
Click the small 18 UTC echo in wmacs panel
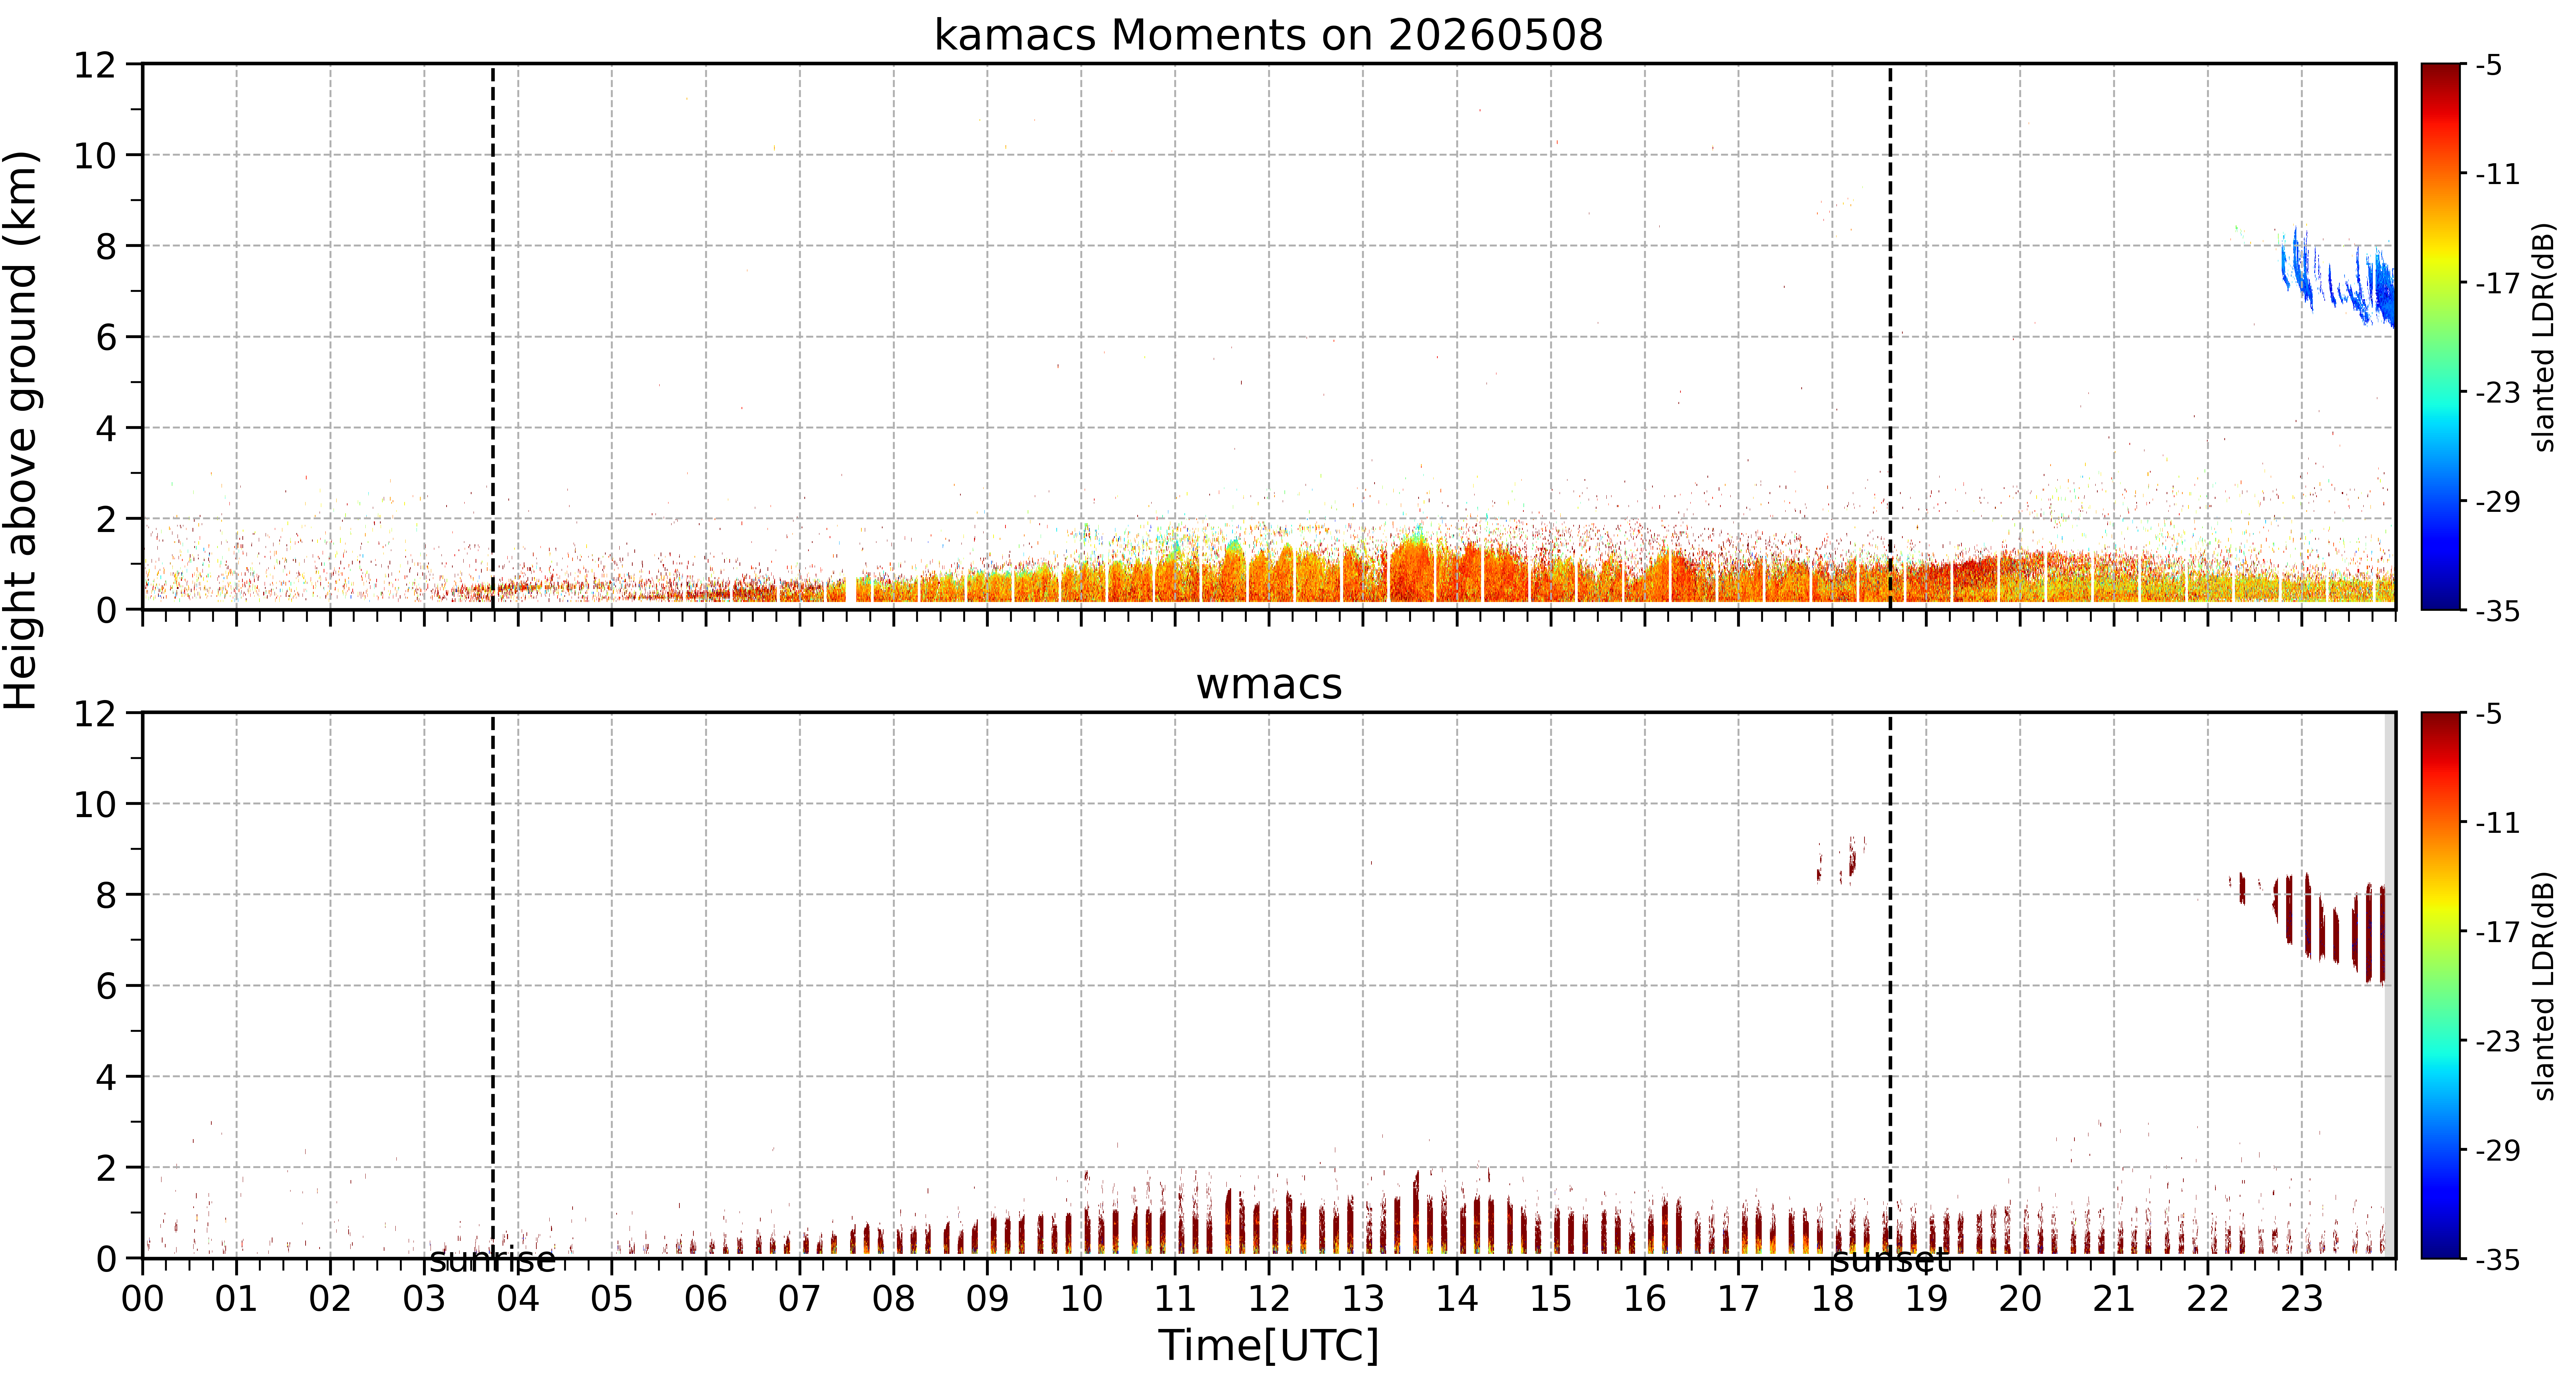(1842, 860)
